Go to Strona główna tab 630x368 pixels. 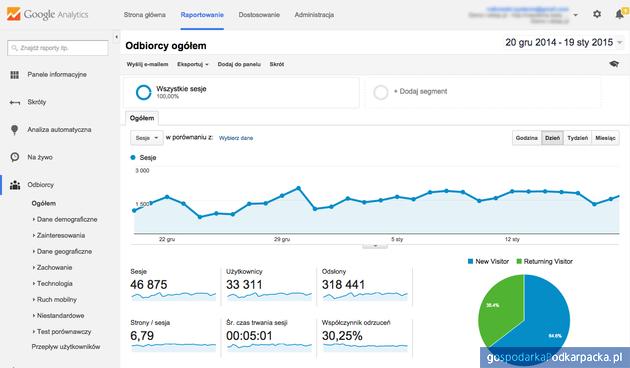tap(145, 15)
